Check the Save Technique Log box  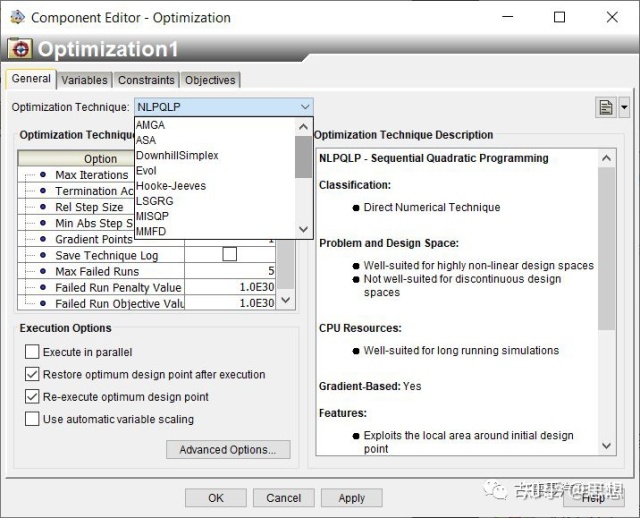pyautogui.click(x=229, y=255)
